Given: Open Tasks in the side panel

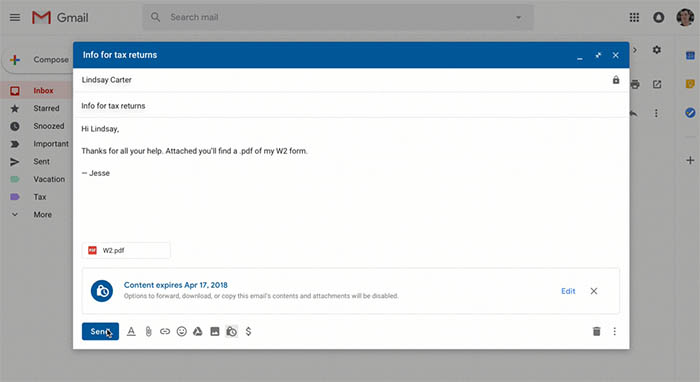Looking at the screenshot, I should pyautogui.click(x=690, y=113).
